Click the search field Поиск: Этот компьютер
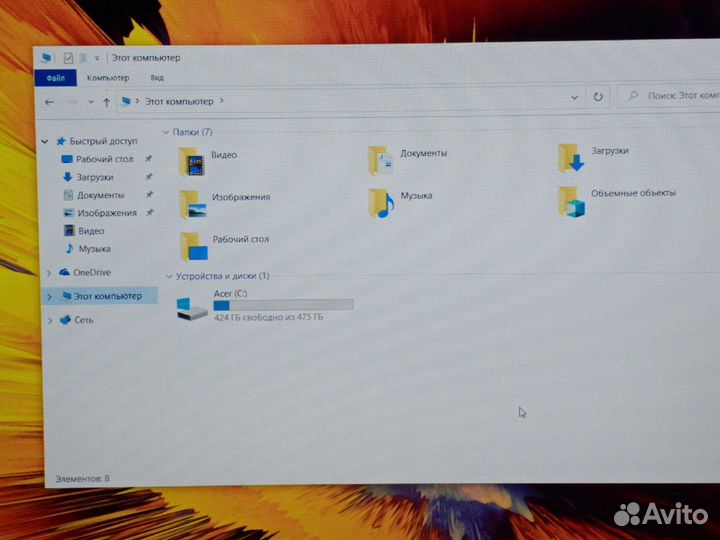 (669, 96)
